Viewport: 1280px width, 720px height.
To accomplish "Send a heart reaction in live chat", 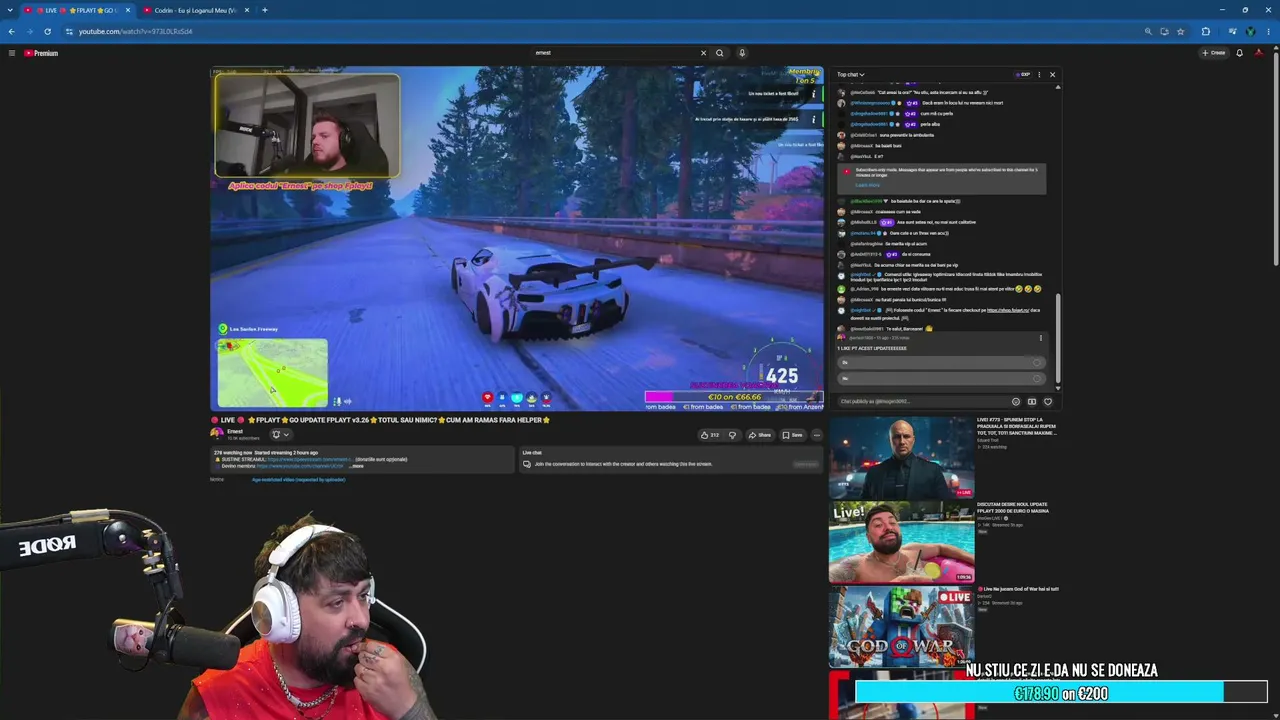I will point(1047,401).
